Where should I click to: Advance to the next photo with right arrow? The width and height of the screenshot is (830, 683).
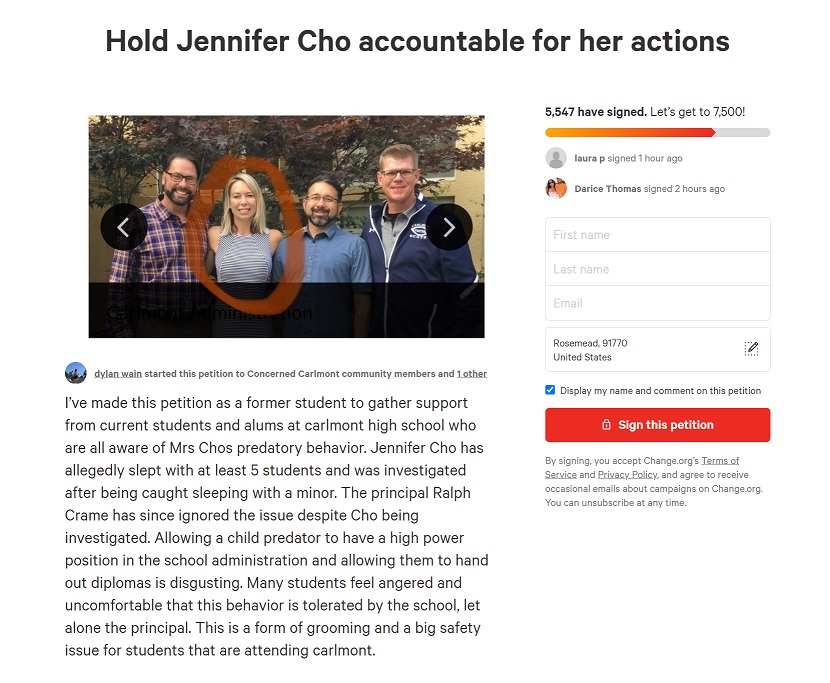pos(449,228)
